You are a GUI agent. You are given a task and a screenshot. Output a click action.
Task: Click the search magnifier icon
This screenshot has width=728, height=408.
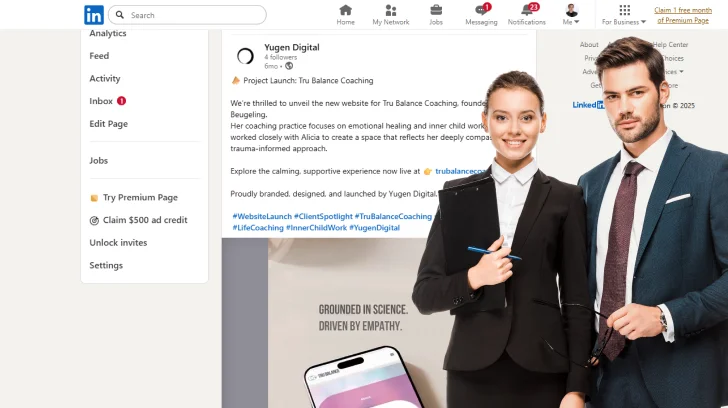pyautogui.click(x=120, y=15)
